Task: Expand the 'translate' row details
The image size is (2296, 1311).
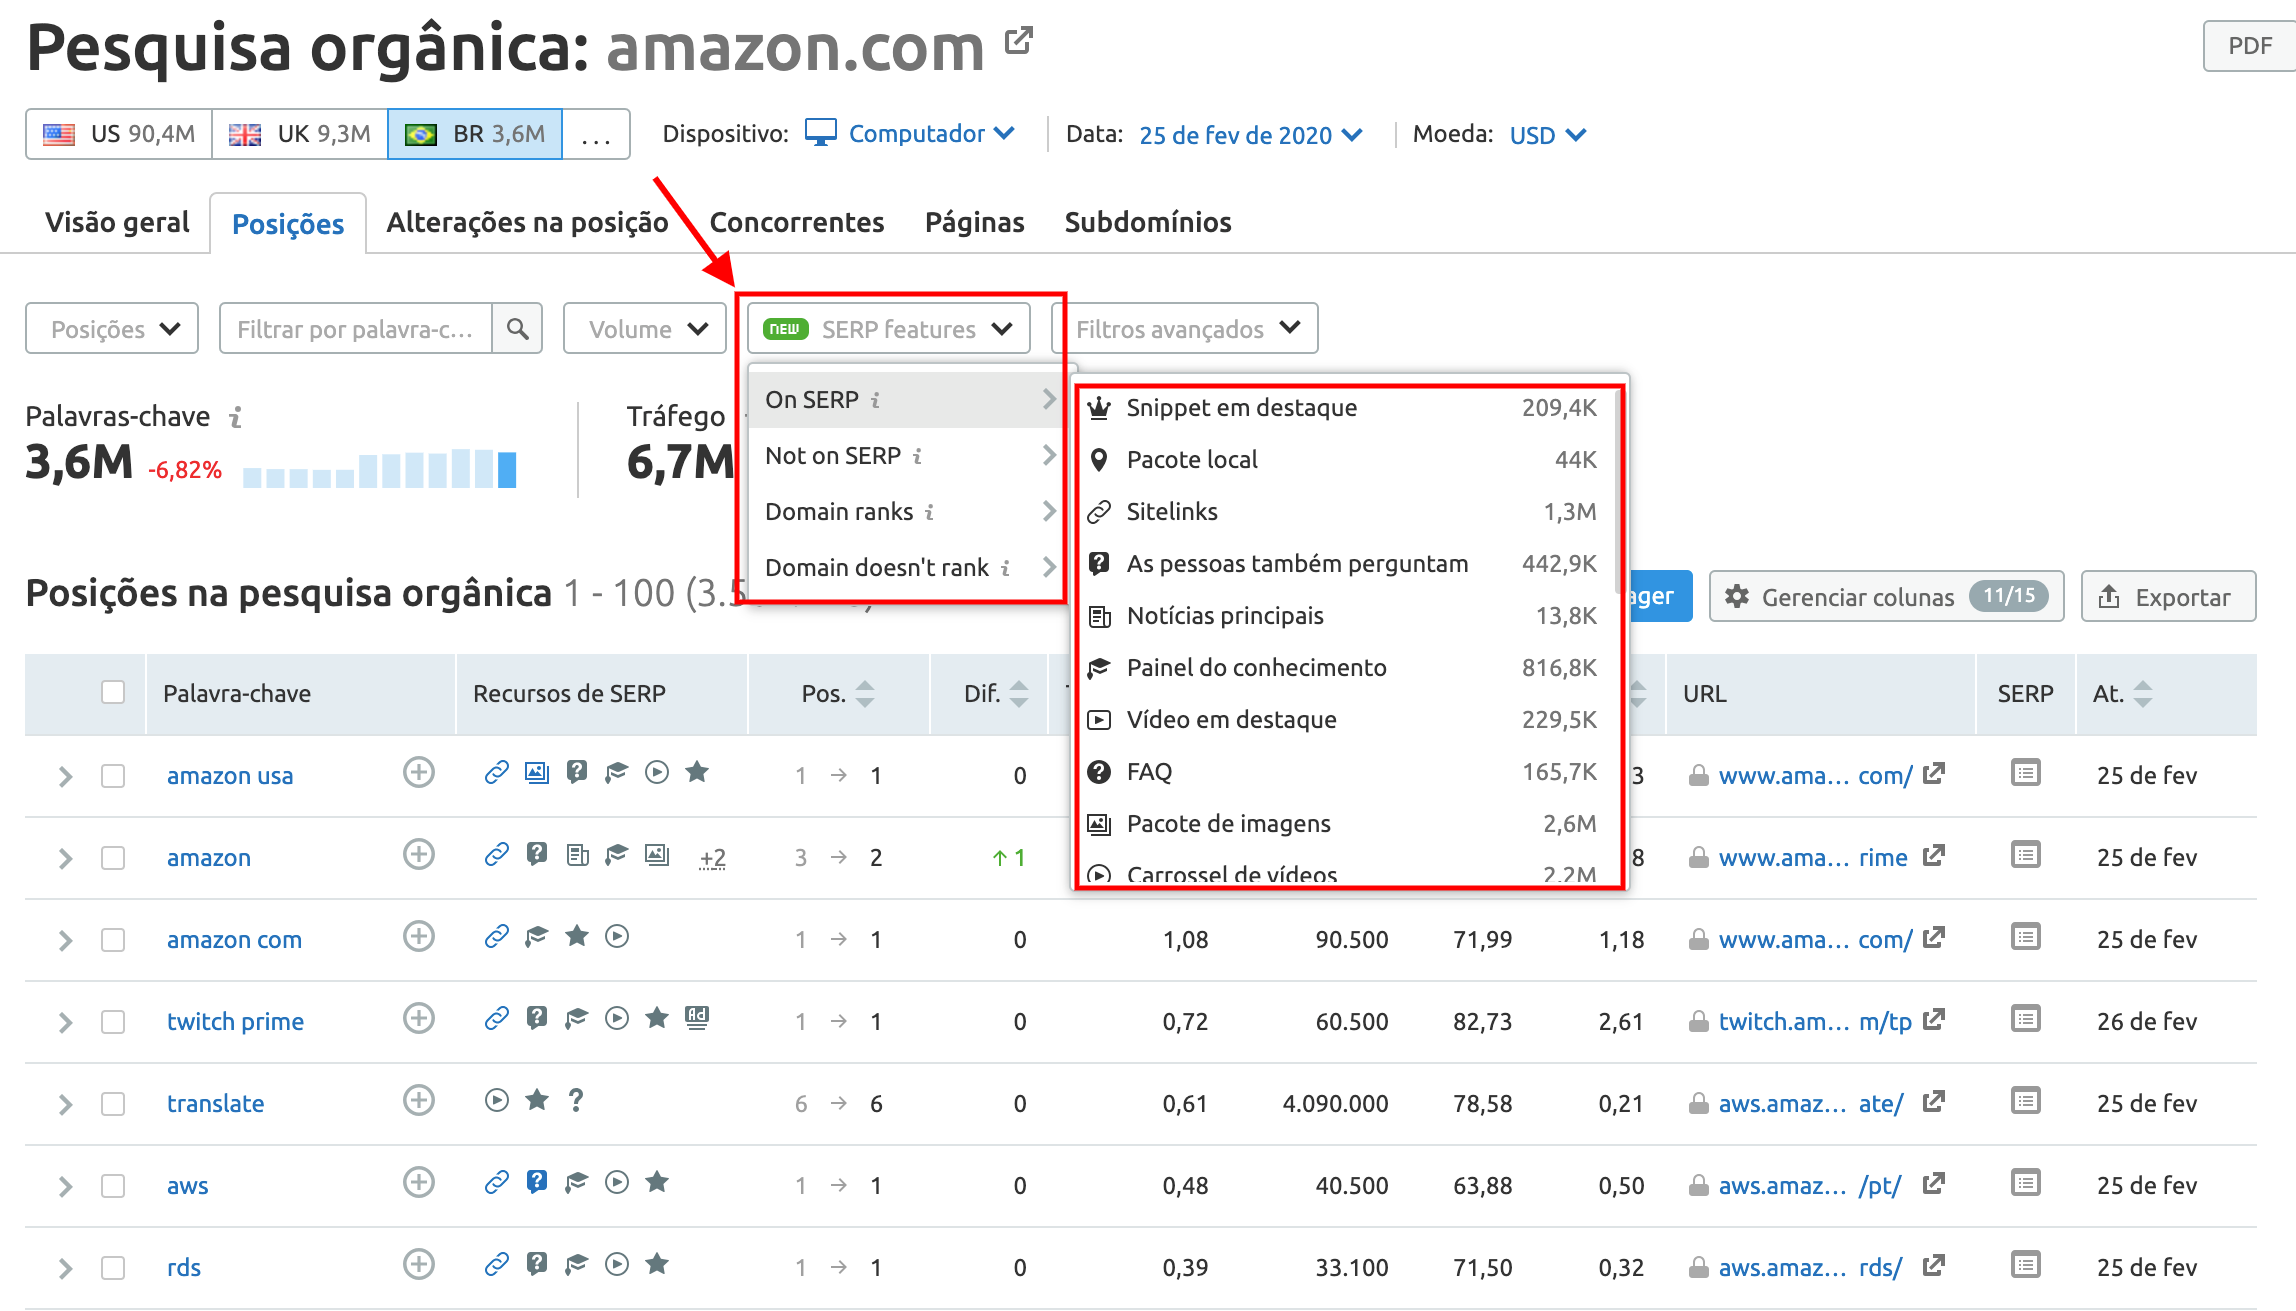Action: (65, 1104)
